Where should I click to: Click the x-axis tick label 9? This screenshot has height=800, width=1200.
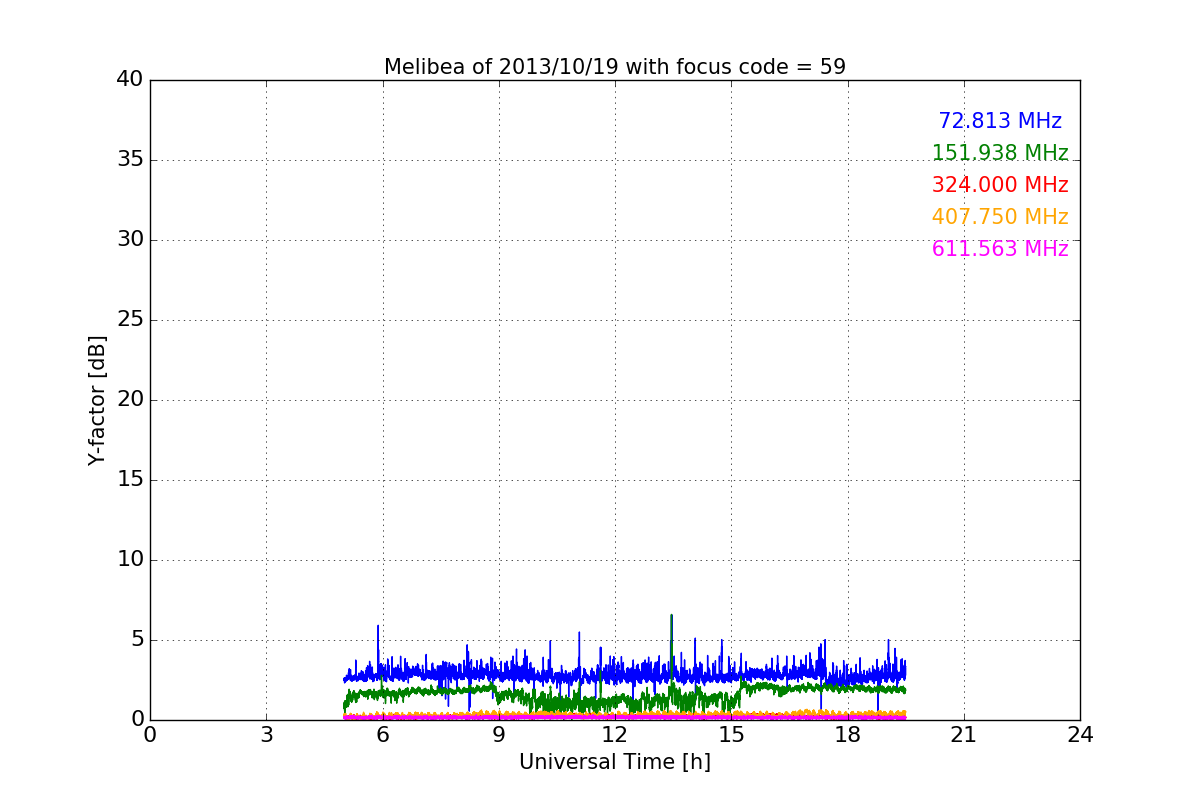499,735
